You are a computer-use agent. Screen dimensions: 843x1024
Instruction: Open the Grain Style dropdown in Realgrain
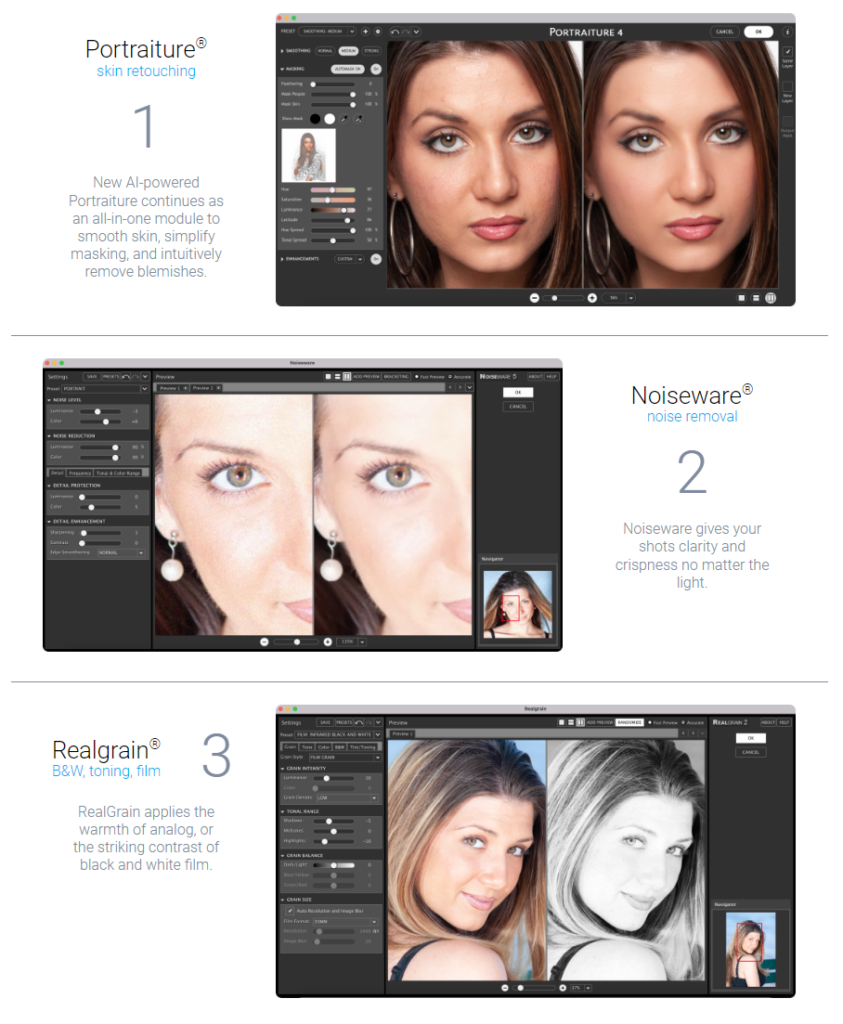[344, 757]
